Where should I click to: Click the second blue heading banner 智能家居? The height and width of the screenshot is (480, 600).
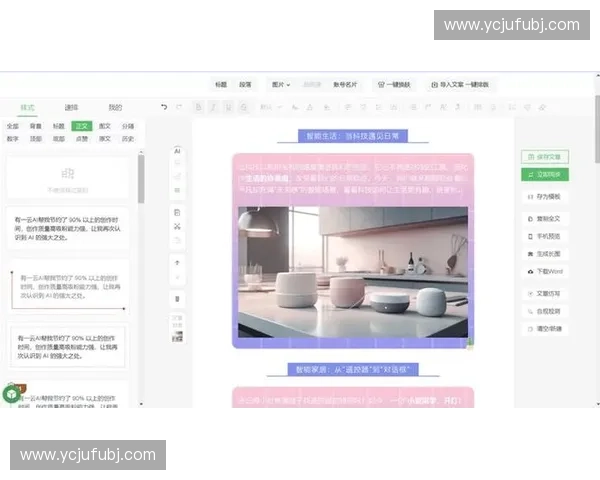click(353, 370)
